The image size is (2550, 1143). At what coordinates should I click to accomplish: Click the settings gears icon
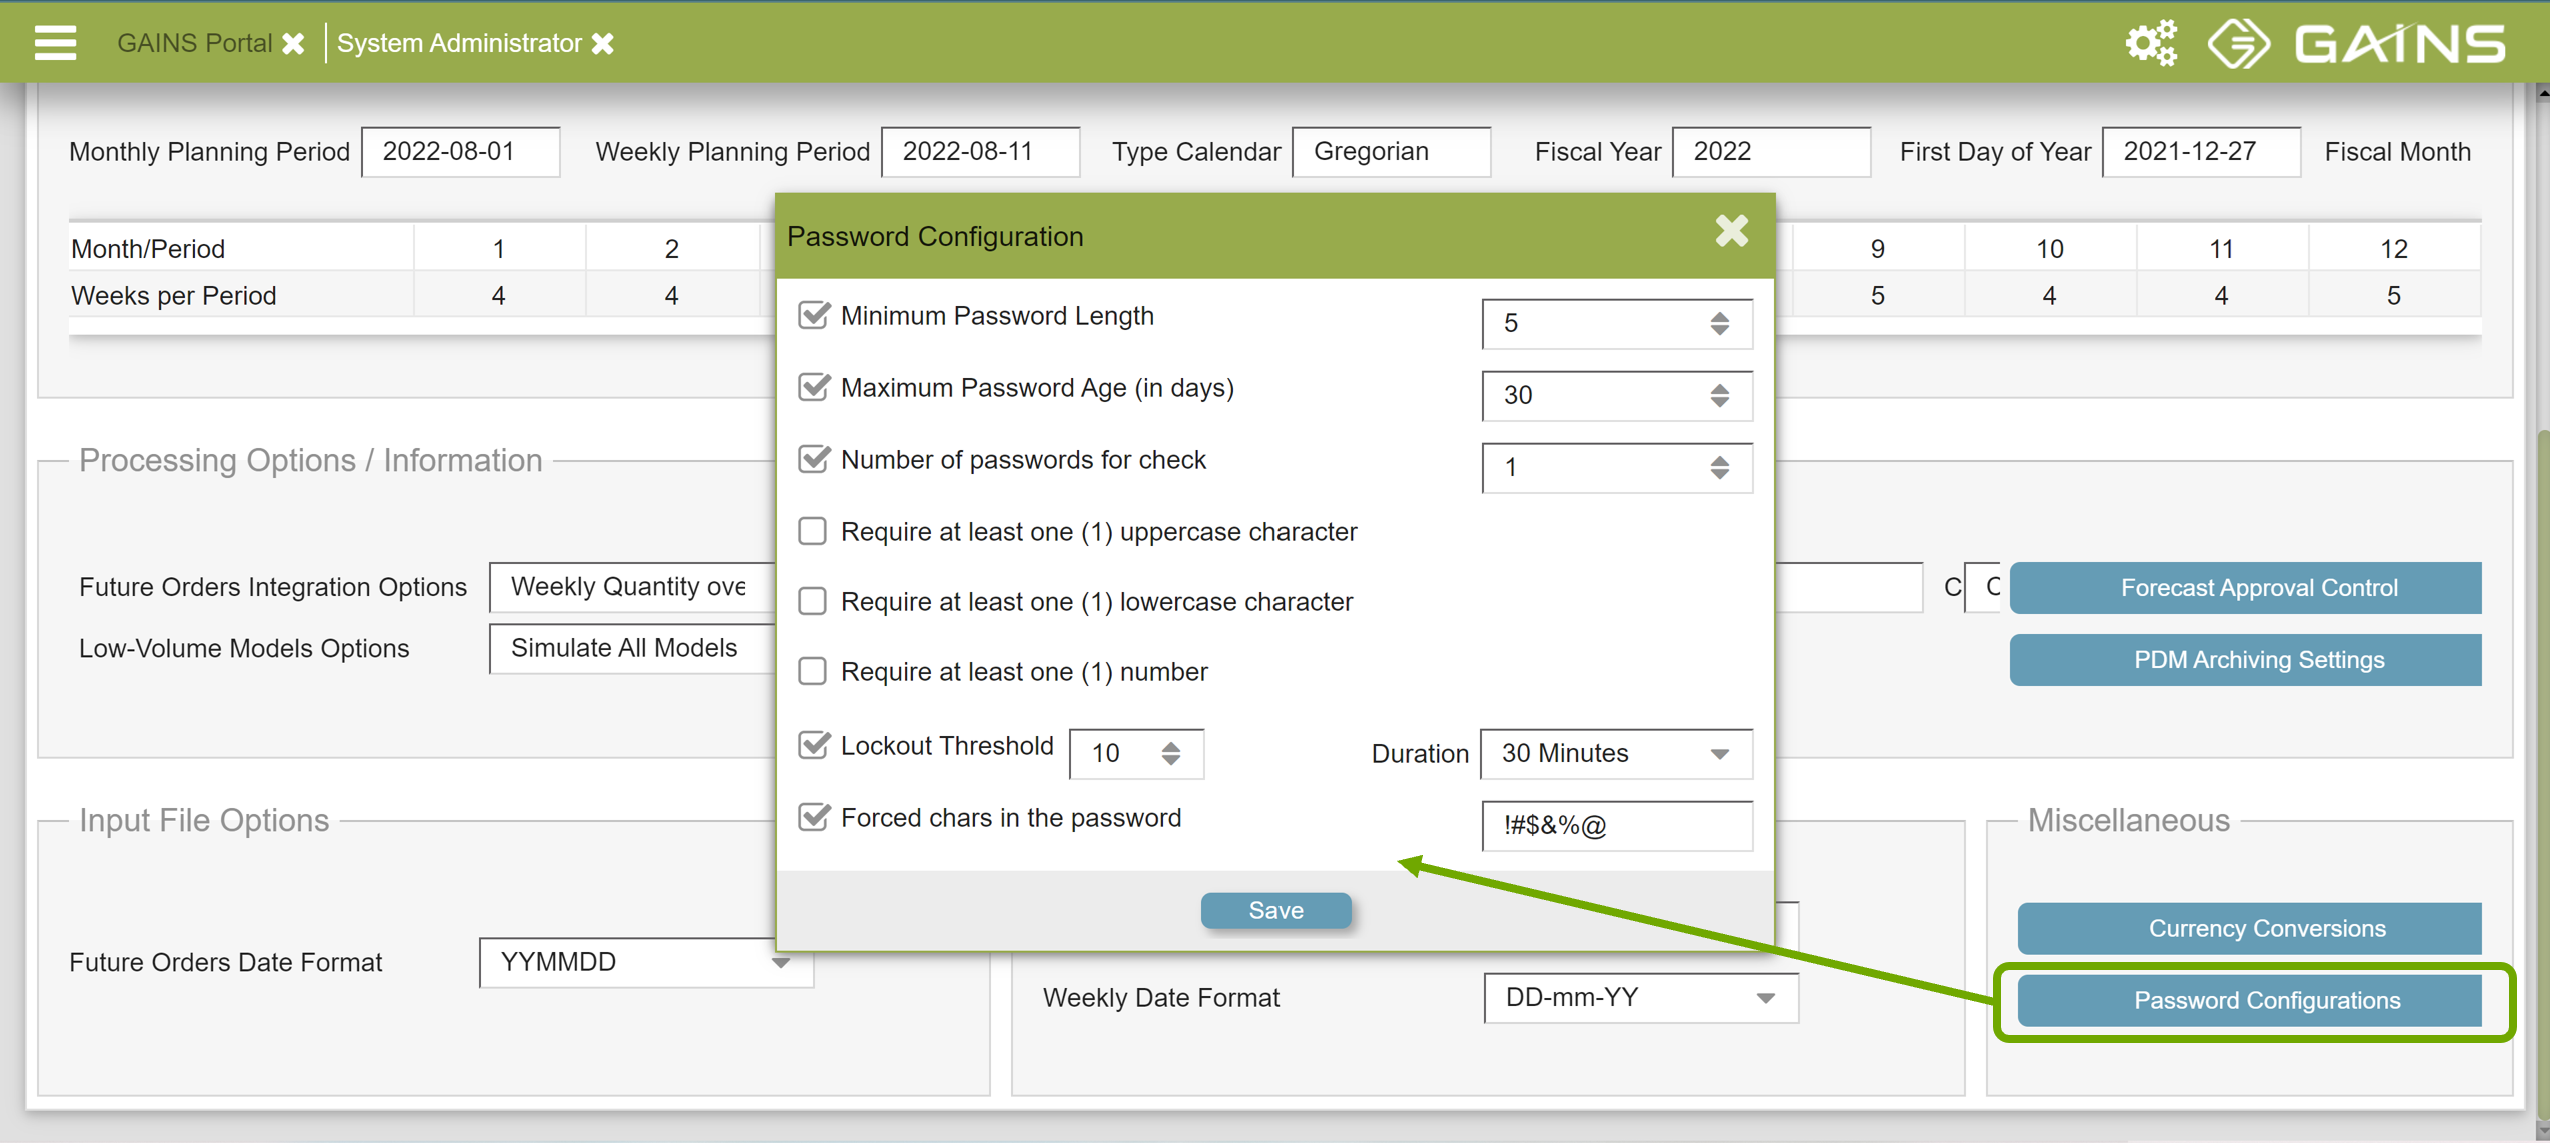(x=2151, y=43)
